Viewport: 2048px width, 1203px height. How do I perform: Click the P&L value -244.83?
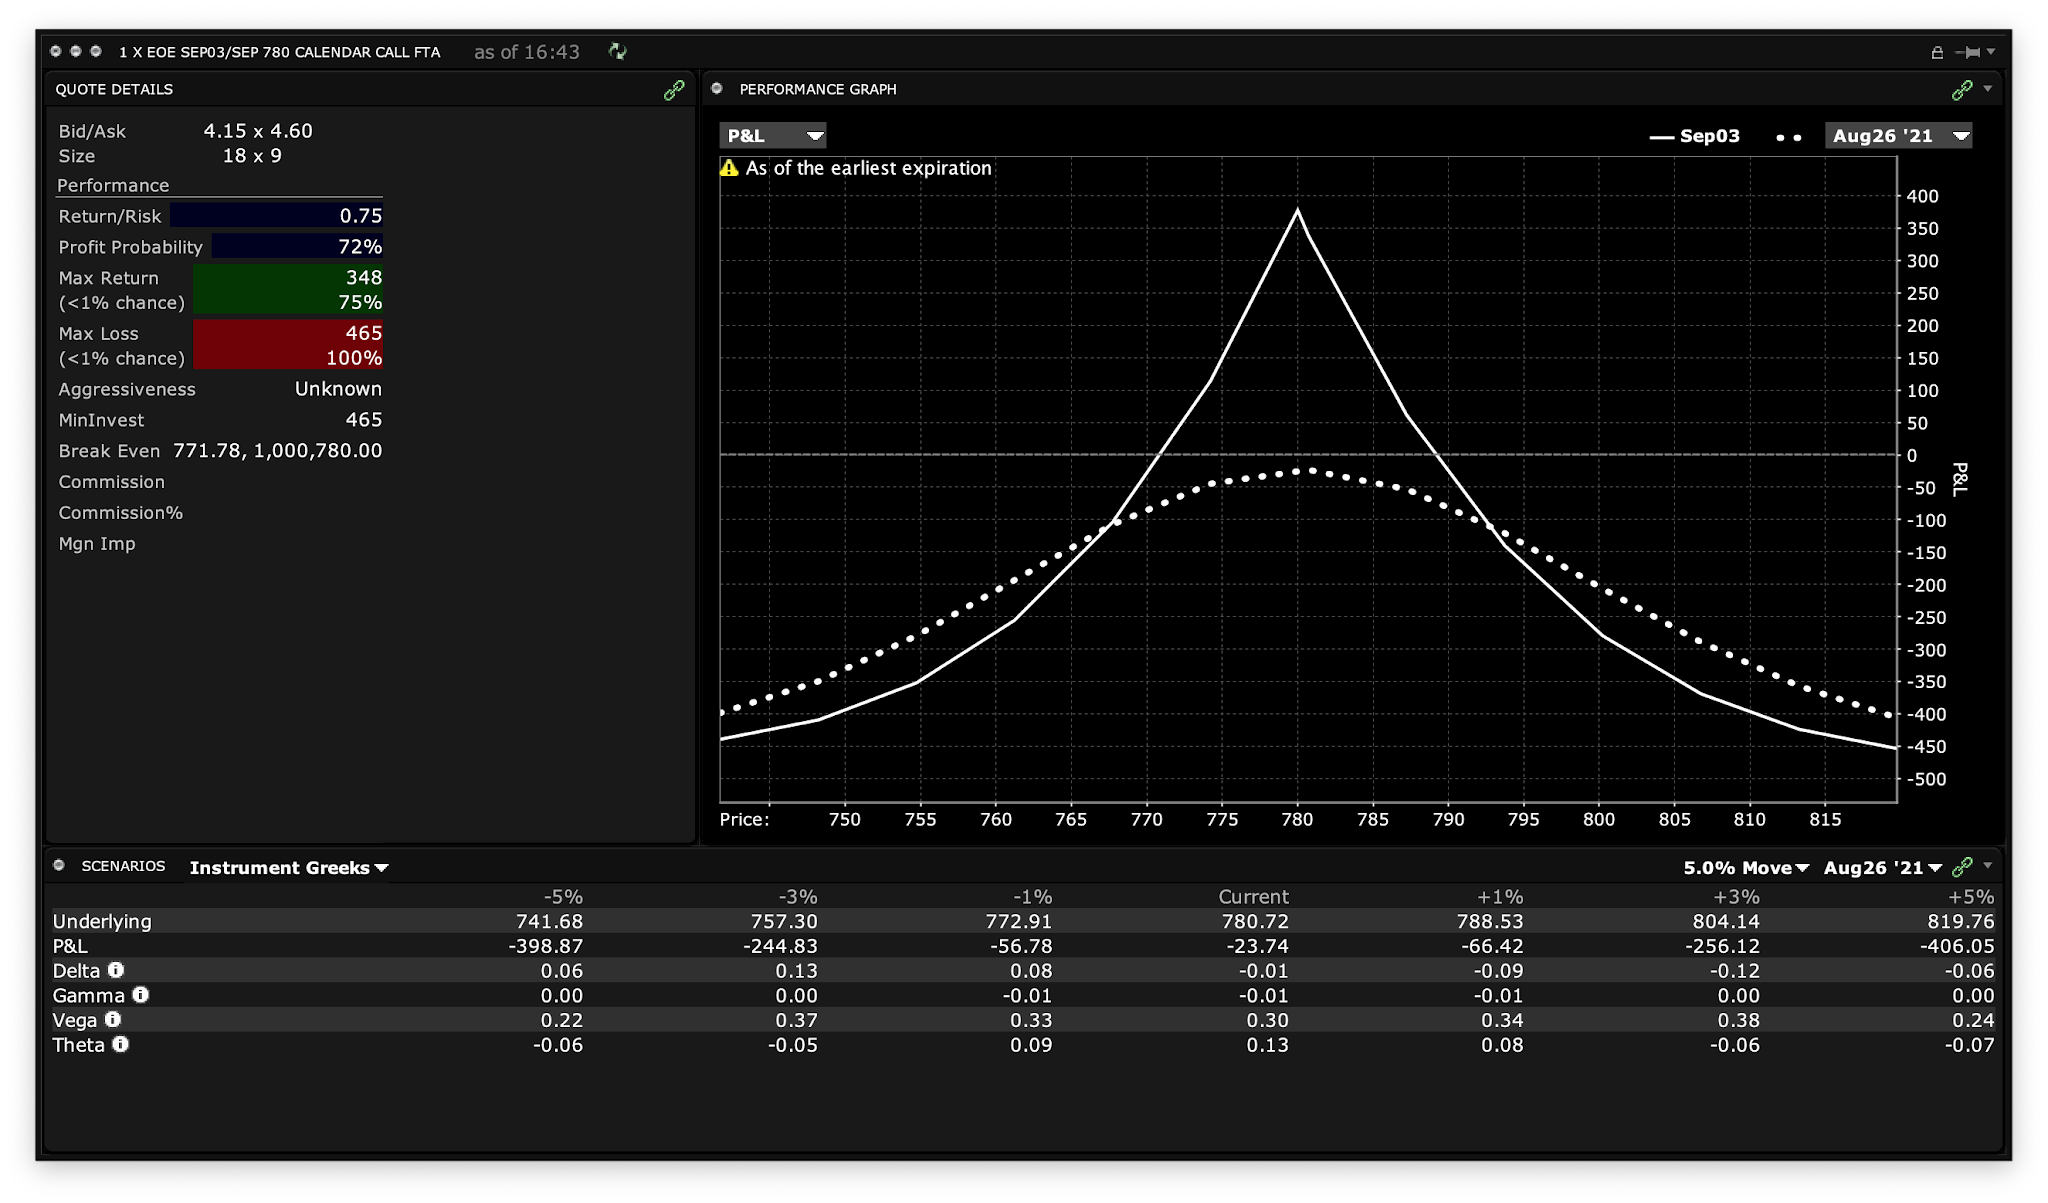tap(780, 946)
